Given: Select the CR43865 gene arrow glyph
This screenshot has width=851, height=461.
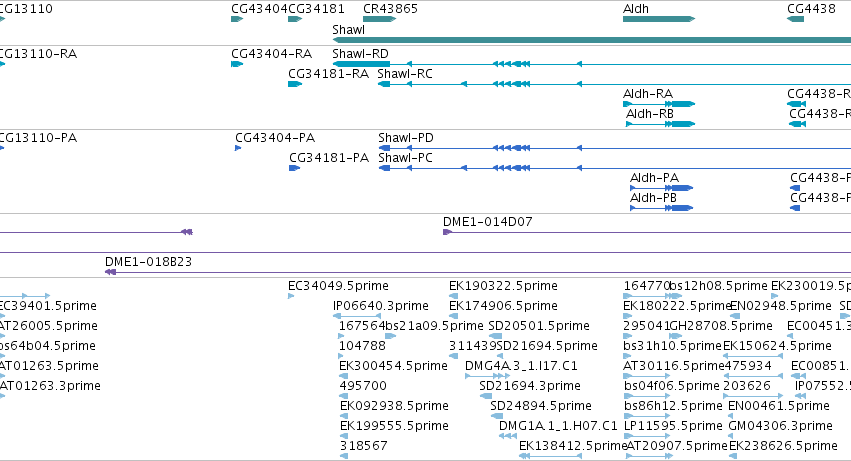Looking at the screenshot, I should click(x=379, y=19).
